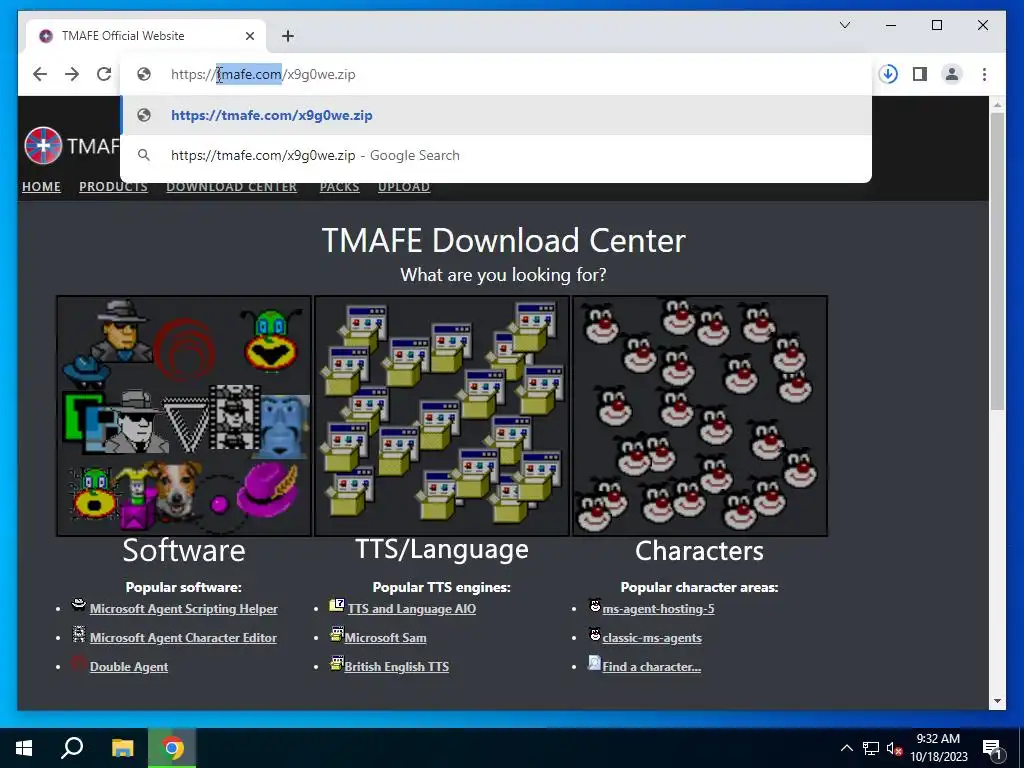Click the Microsoft Sam package icon
Image resolution: width=1024 pixels, height=768 pixels.
coord(337,634)
